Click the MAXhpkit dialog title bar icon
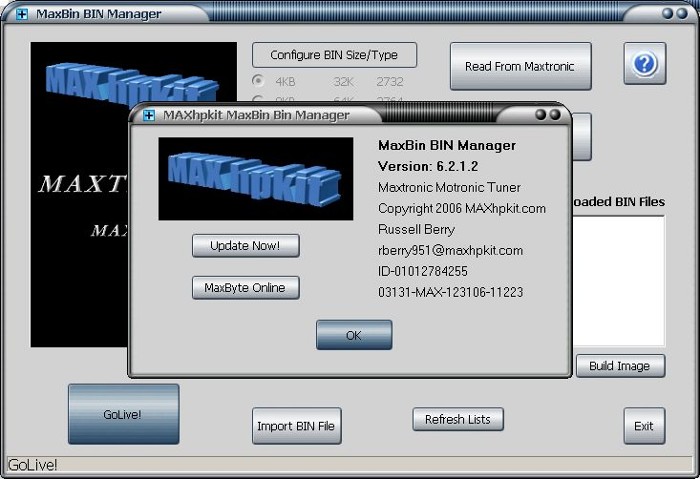Viewport: 700px width, 479px height. (x=148, y=115)
